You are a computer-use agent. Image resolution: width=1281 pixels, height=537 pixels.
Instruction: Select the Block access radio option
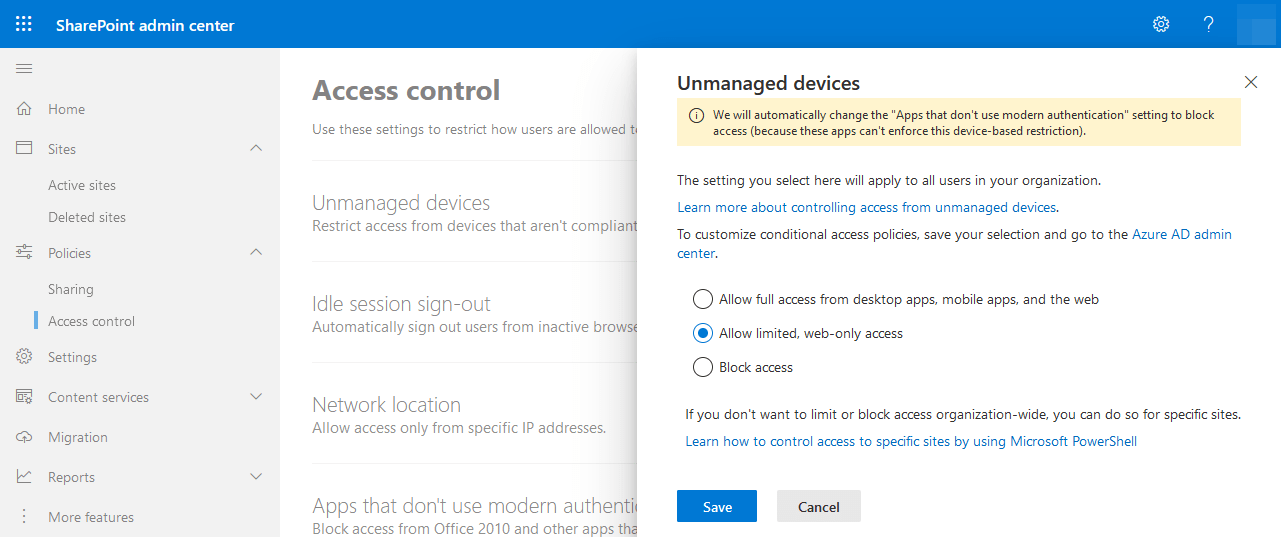[703, 367]
